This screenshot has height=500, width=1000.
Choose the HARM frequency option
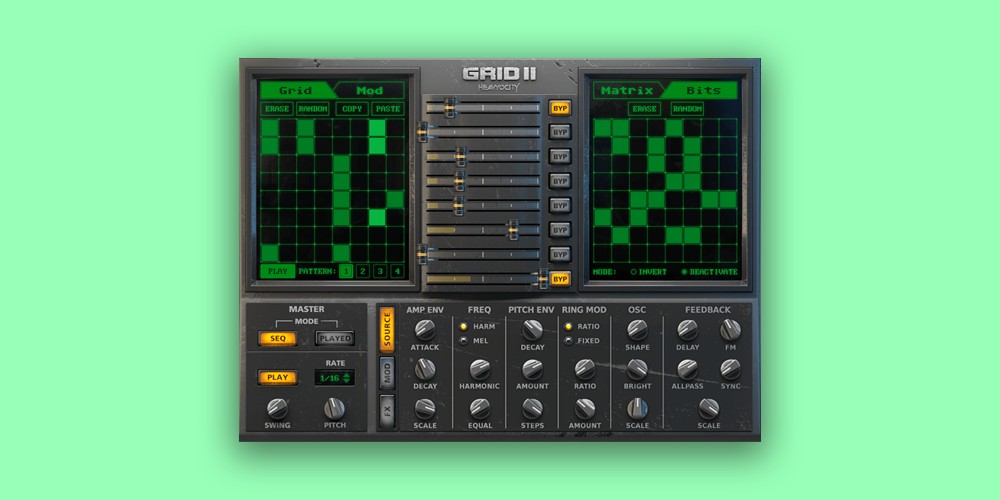(475, 327)
